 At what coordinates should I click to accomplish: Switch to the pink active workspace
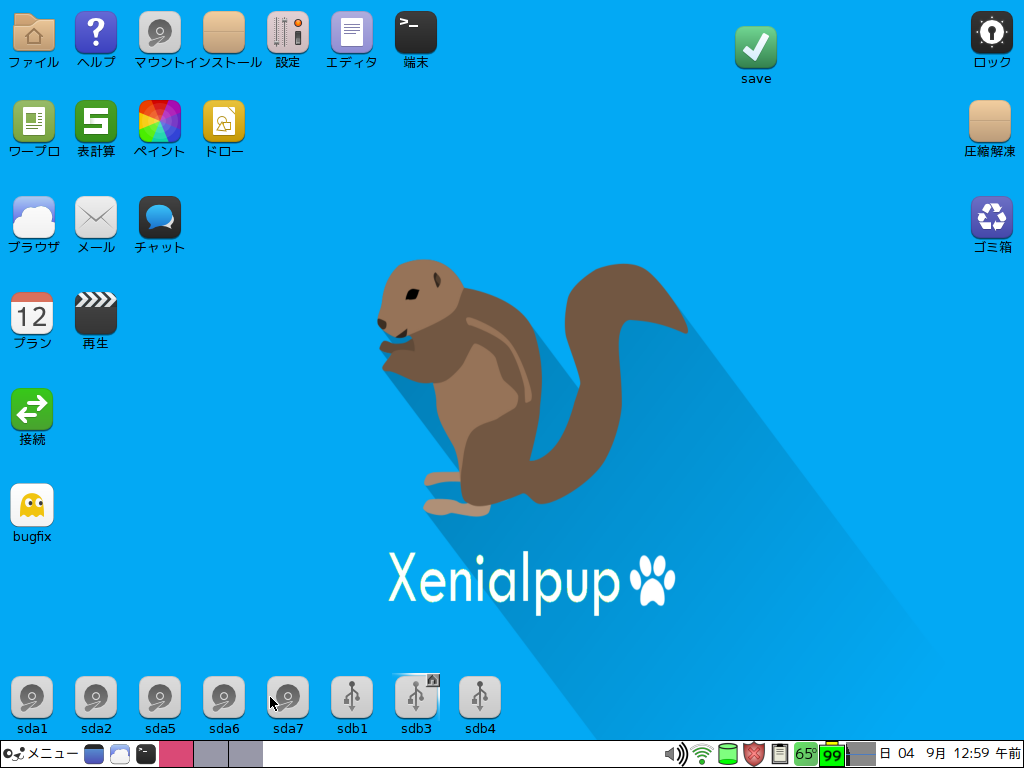coord(176,754)
